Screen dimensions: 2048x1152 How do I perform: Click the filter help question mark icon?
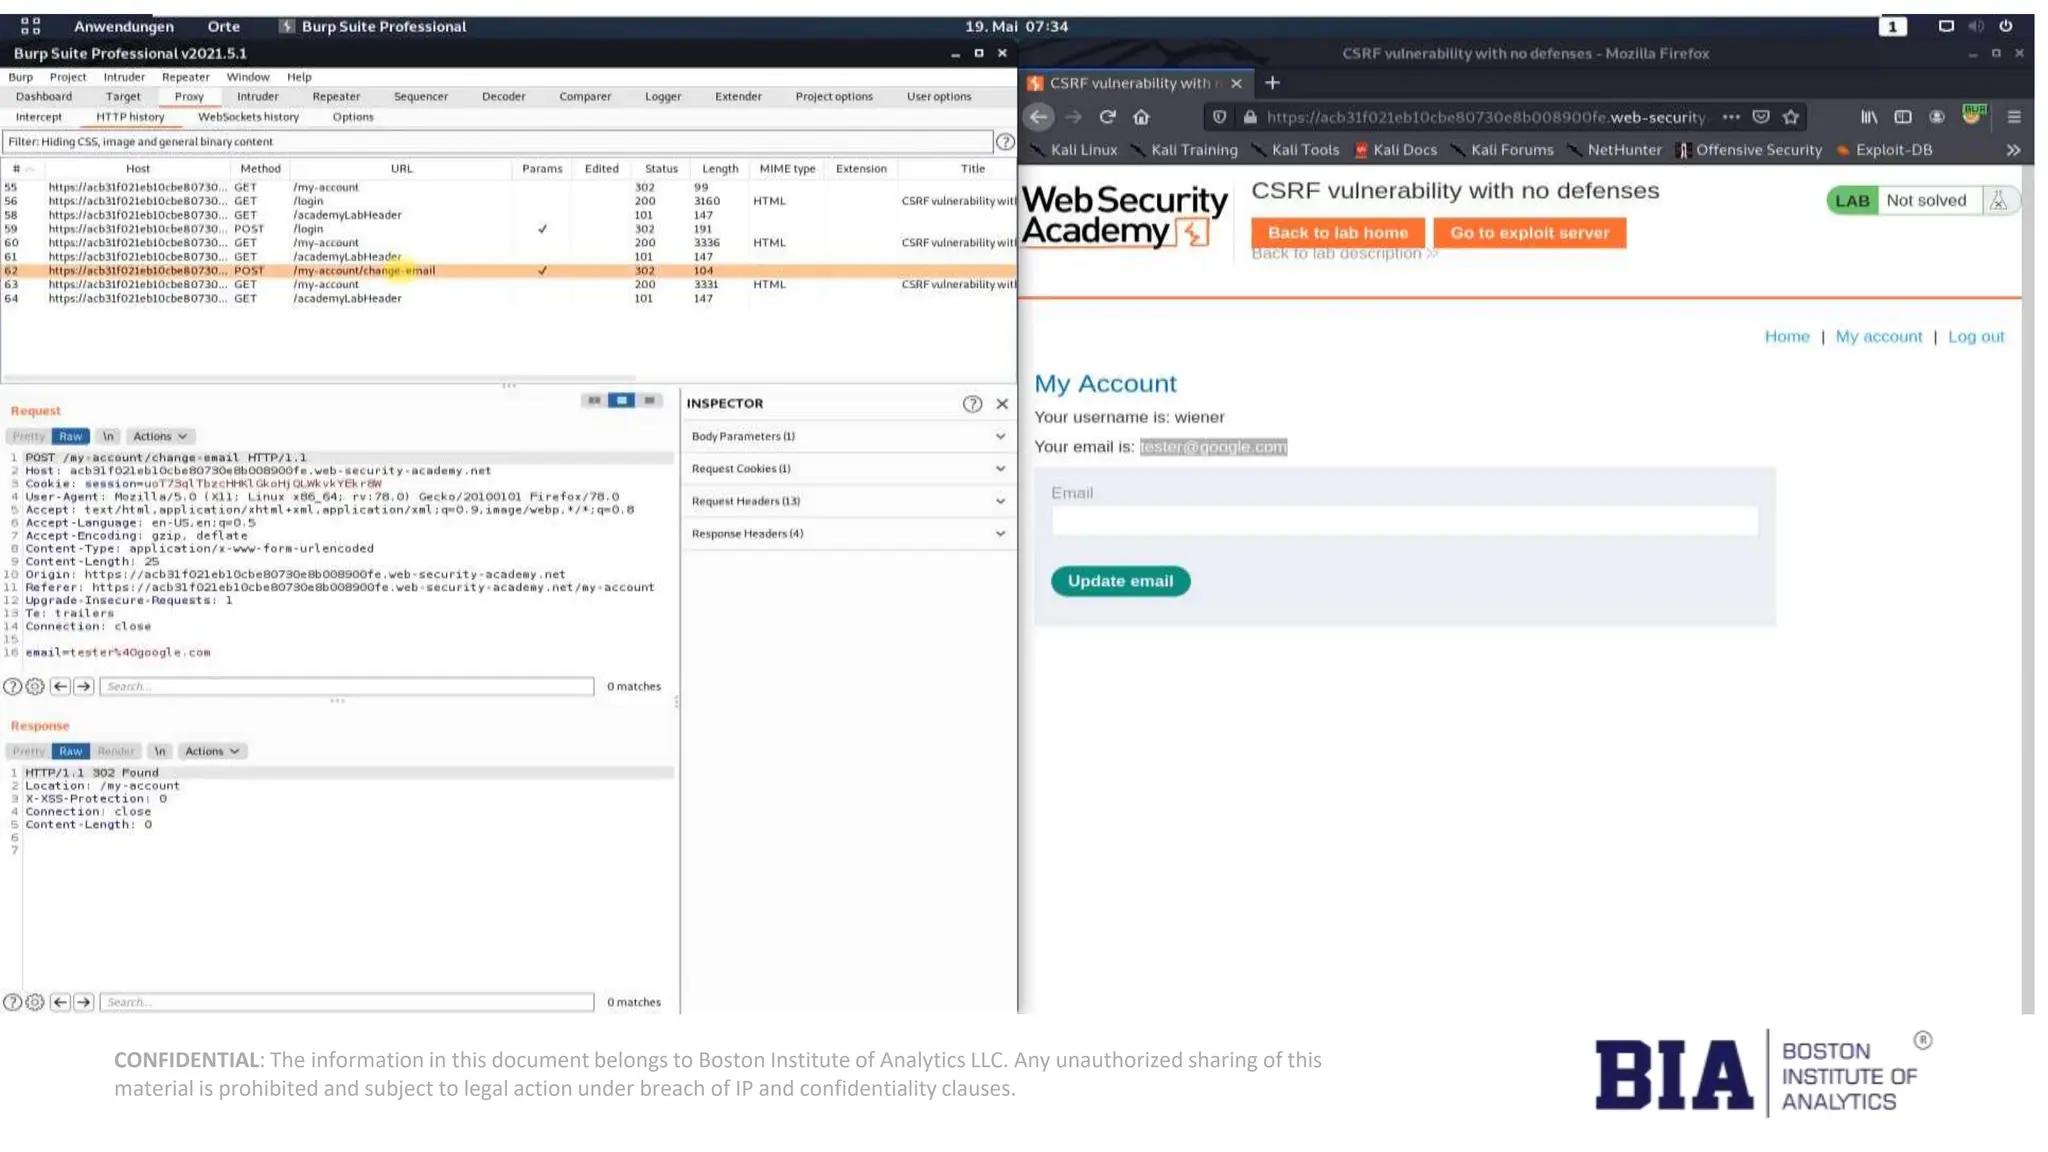1005,142
